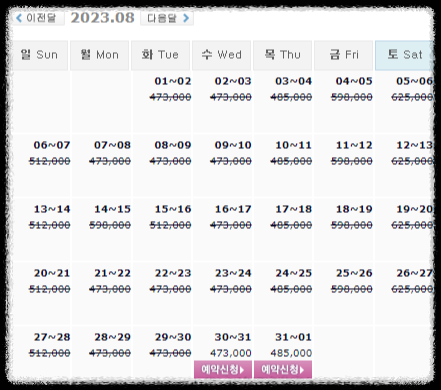The image size is (441, 390).
Task: Click struck-out price under 14~15
Action: (110, 225)
